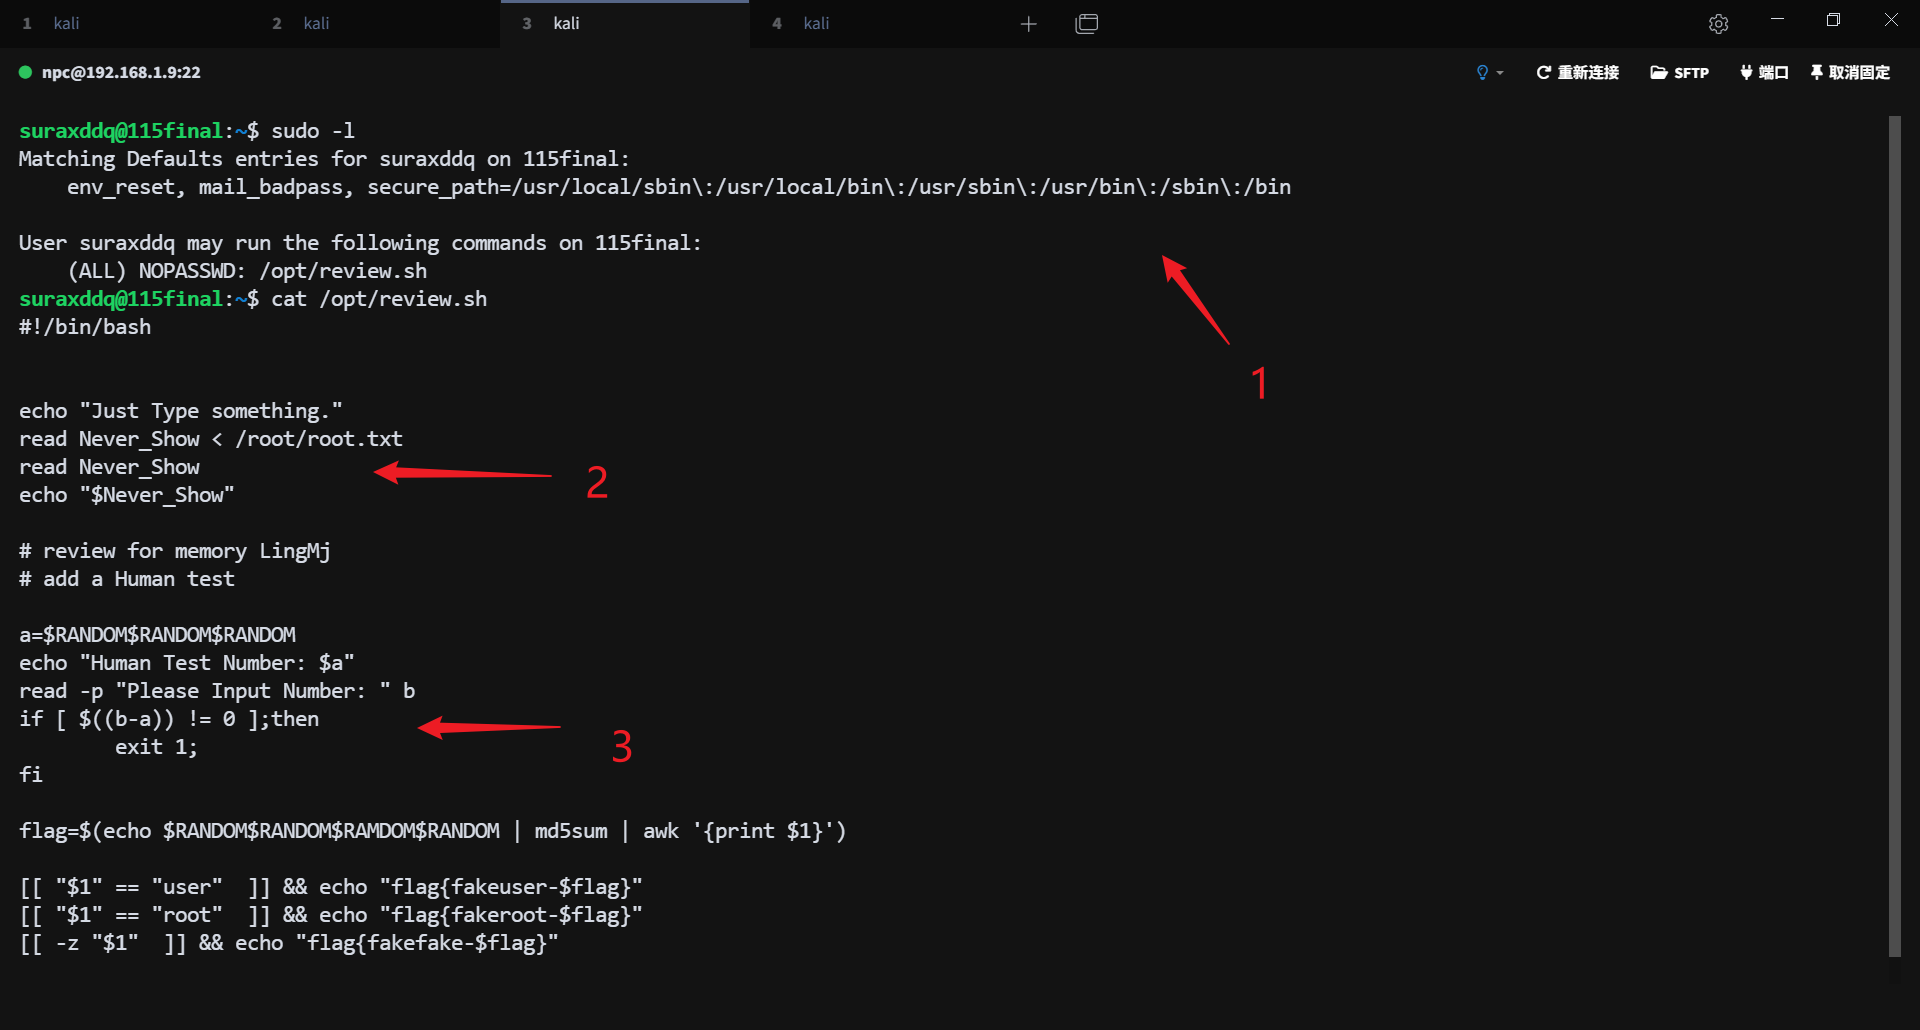This screenshot has height=1030, width=1920.
Task: Click the green connection status dot
Action: tap(26, 72)
